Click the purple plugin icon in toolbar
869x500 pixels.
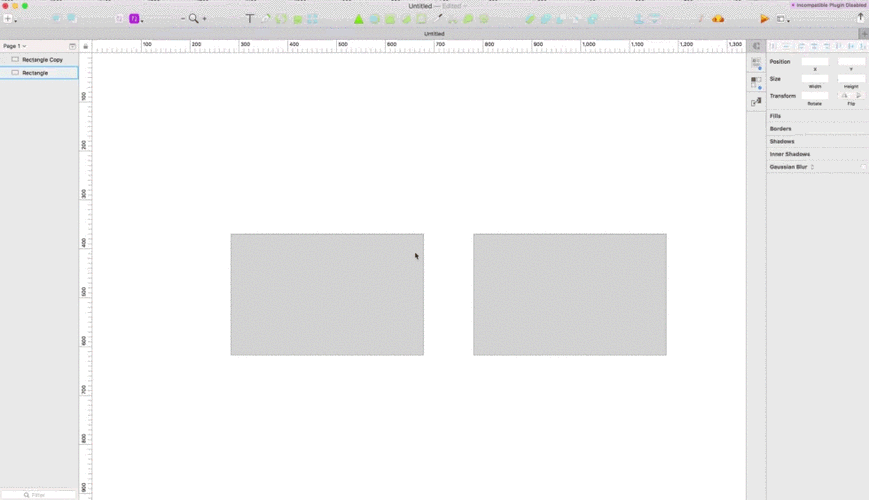click(x=134, y=19)
